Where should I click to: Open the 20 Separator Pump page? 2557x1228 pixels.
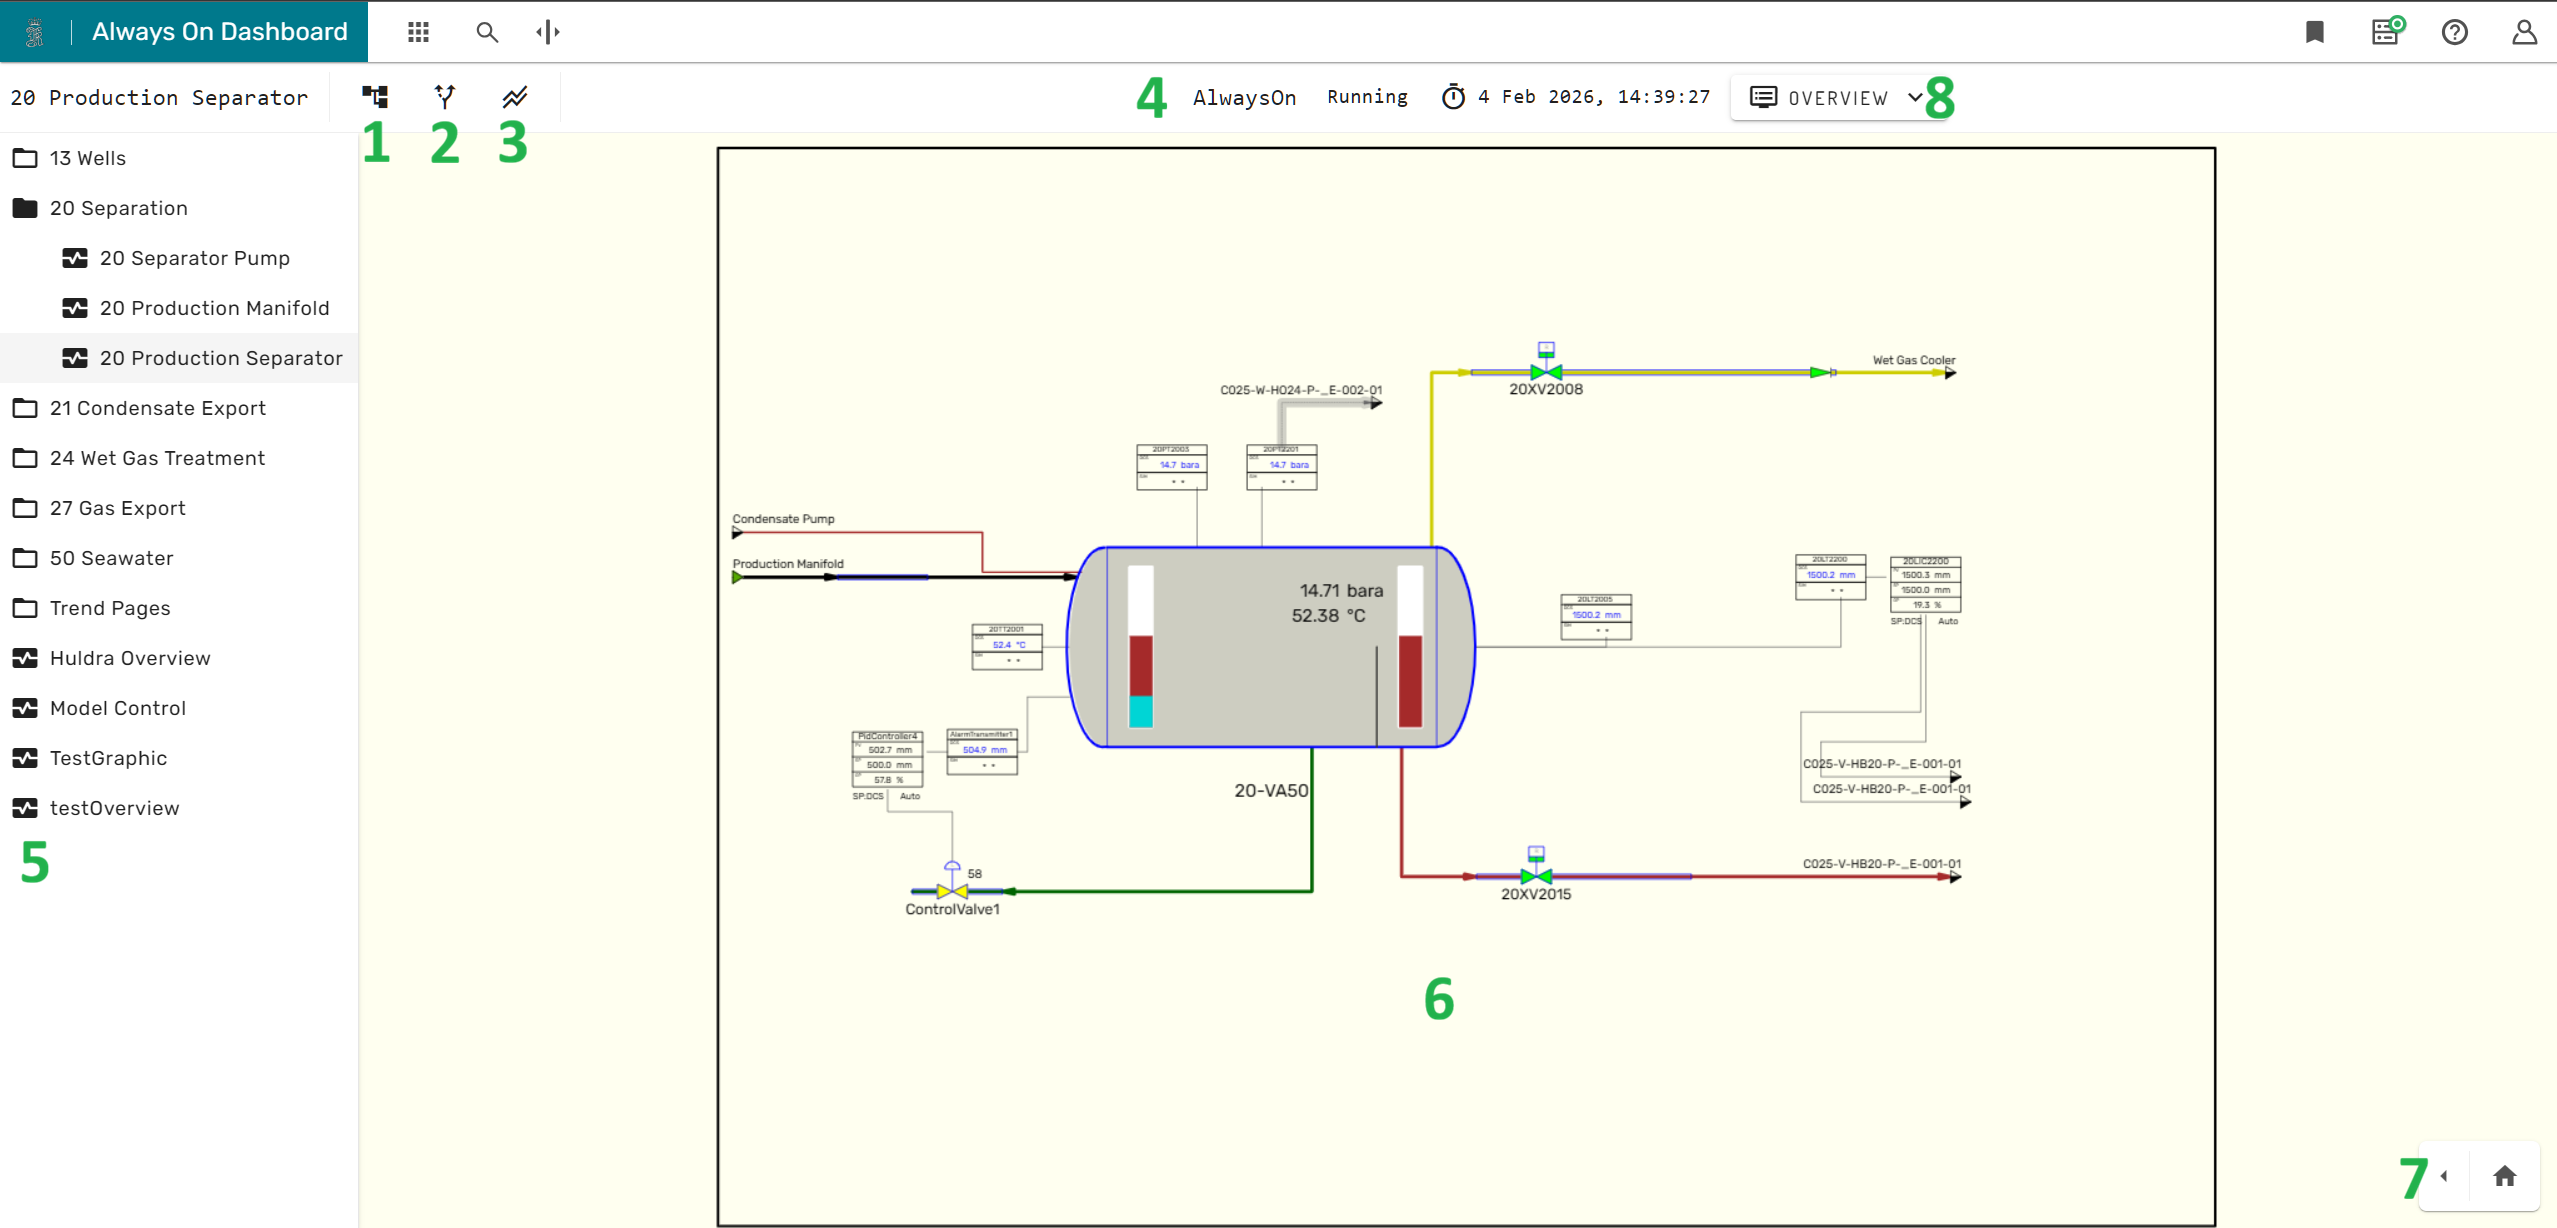[194, 258]
